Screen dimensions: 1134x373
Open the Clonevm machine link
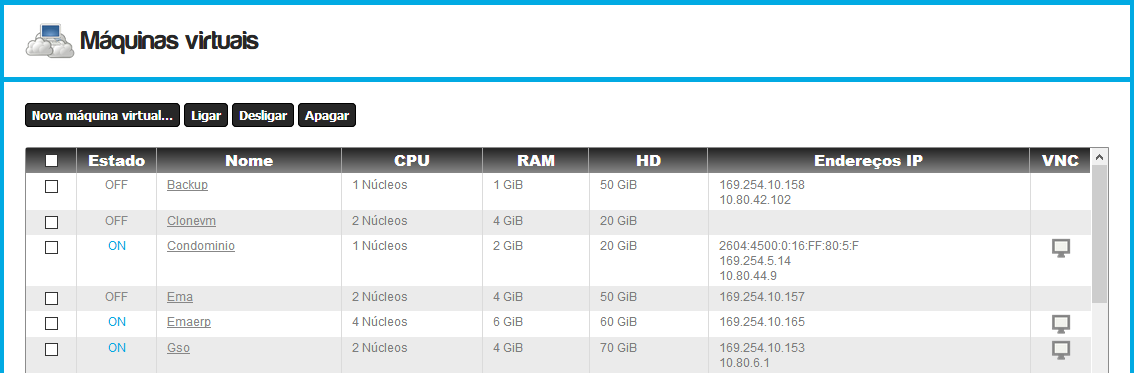point(191,220)
